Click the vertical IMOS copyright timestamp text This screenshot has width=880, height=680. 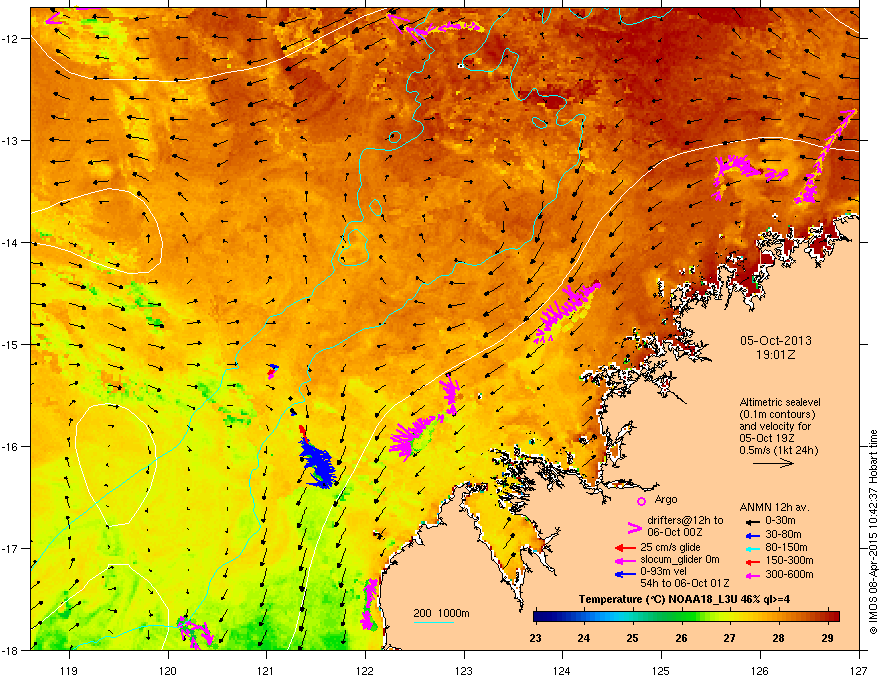click(873, 532)
